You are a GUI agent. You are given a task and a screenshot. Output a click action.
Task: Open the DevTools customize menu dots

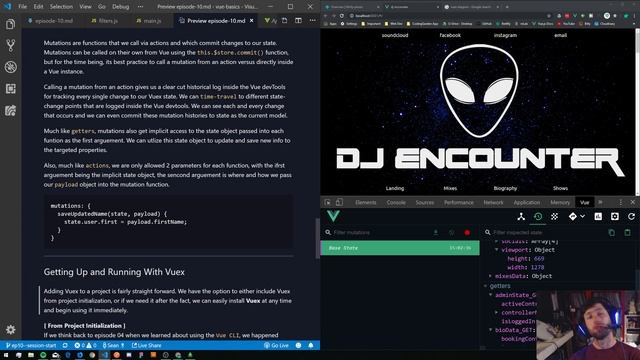click(x=620, y=202)
